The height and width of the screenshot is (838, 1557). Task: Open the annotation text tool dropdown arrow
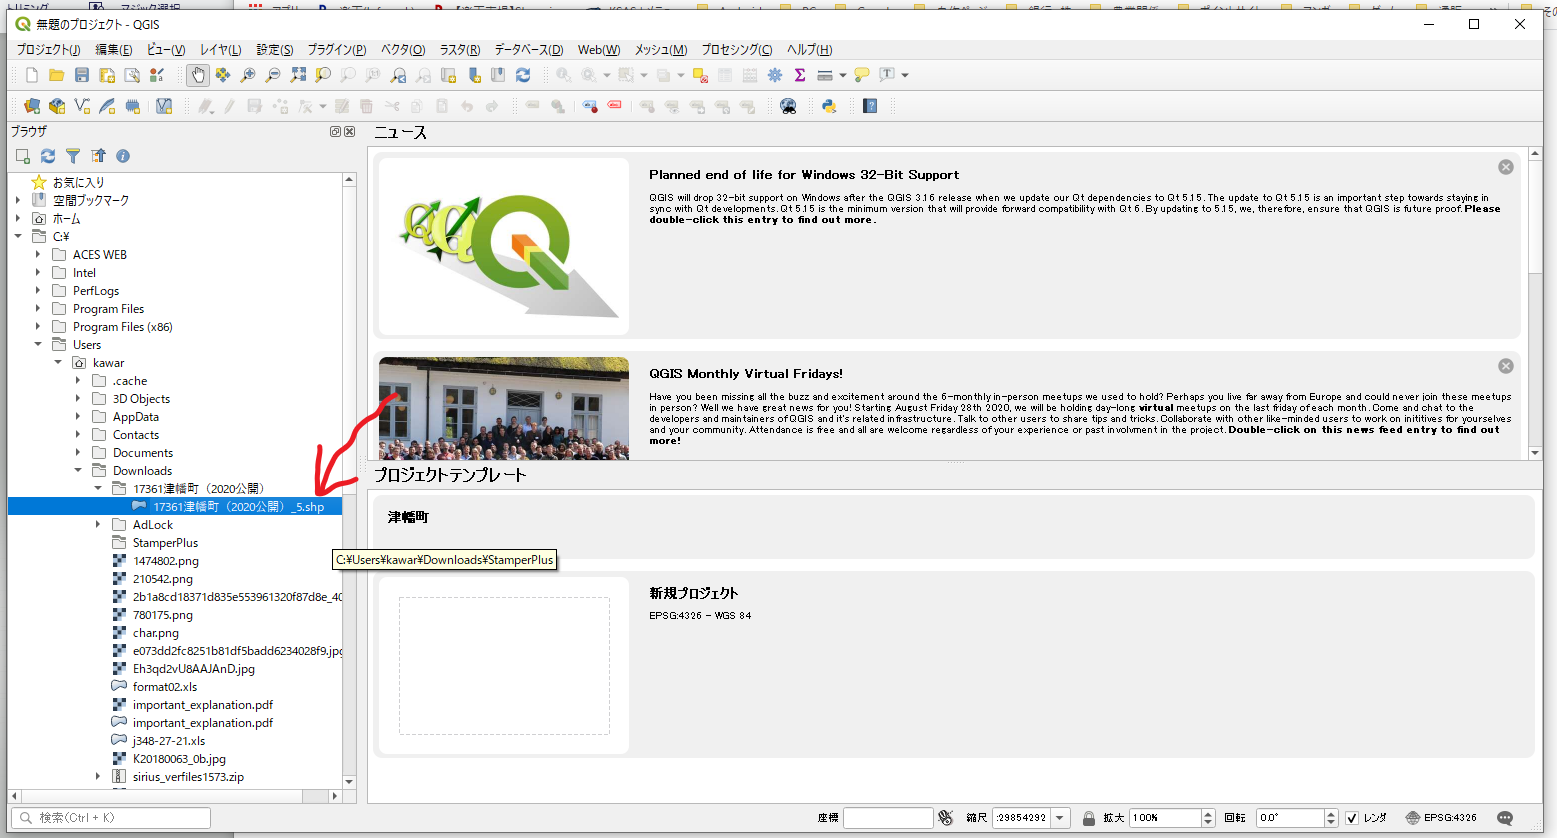point(905,75)
